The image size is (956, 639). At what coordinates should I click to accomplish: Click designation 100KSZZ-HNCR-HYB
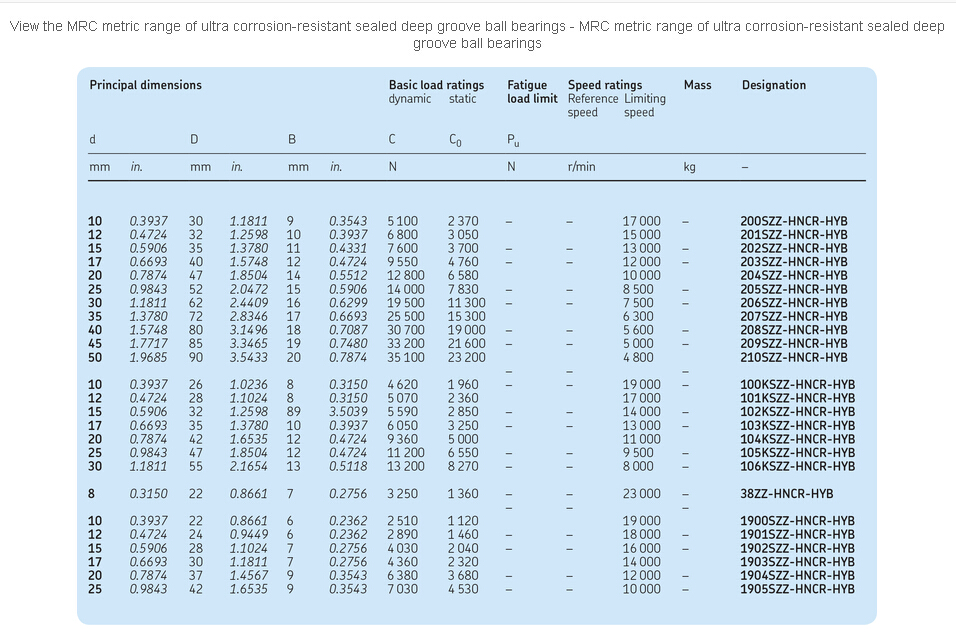(797, 385)
